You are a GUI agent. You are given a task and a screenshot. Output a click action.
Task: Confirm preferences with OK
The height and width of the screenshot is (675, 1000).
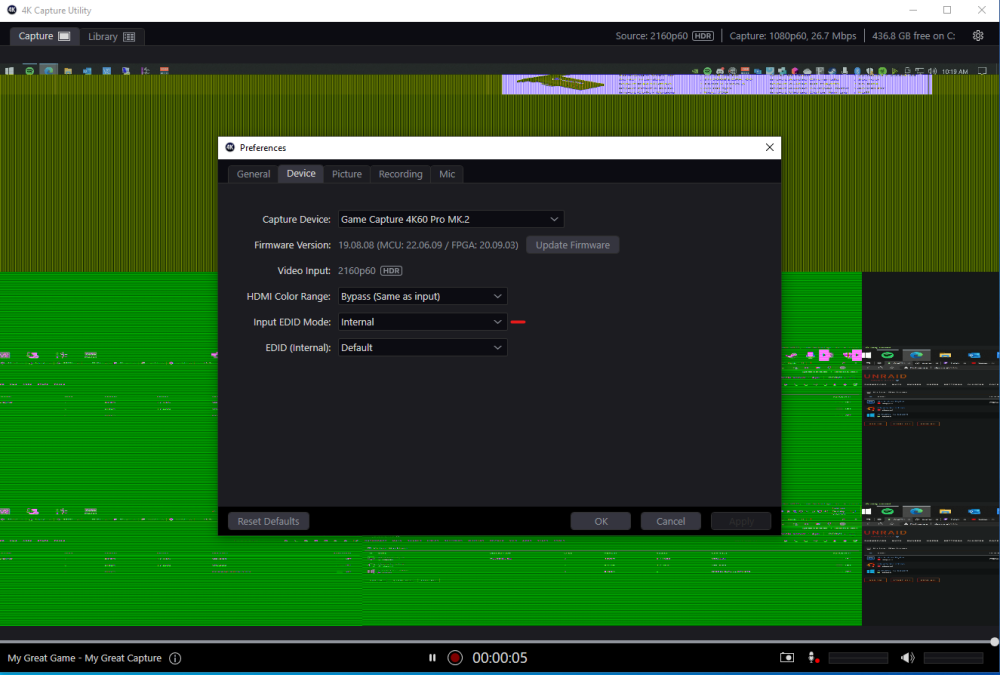(601, 521)
